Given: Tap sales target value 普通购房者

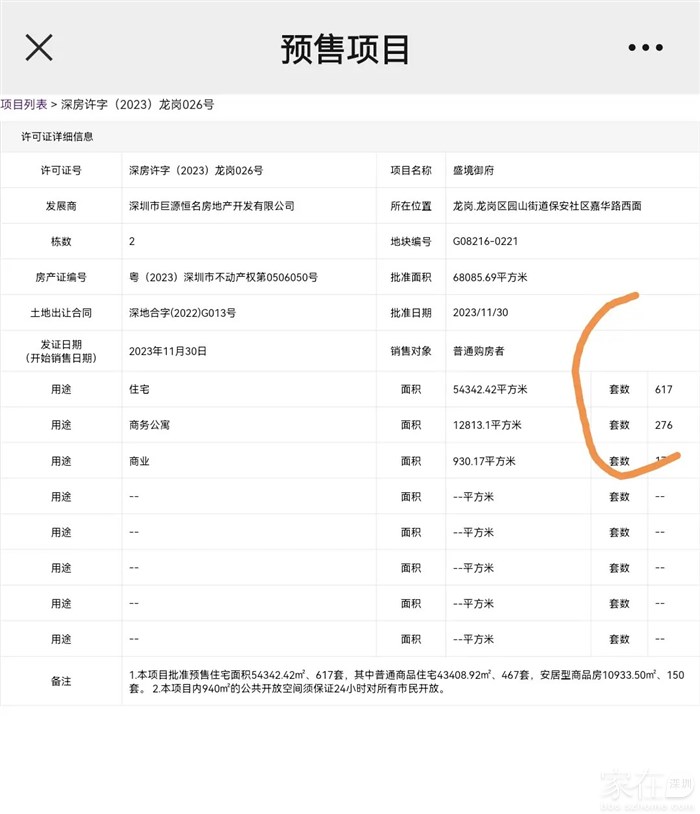Looking at the screenshot, I should pyautogui.click(x=479, y=352).
